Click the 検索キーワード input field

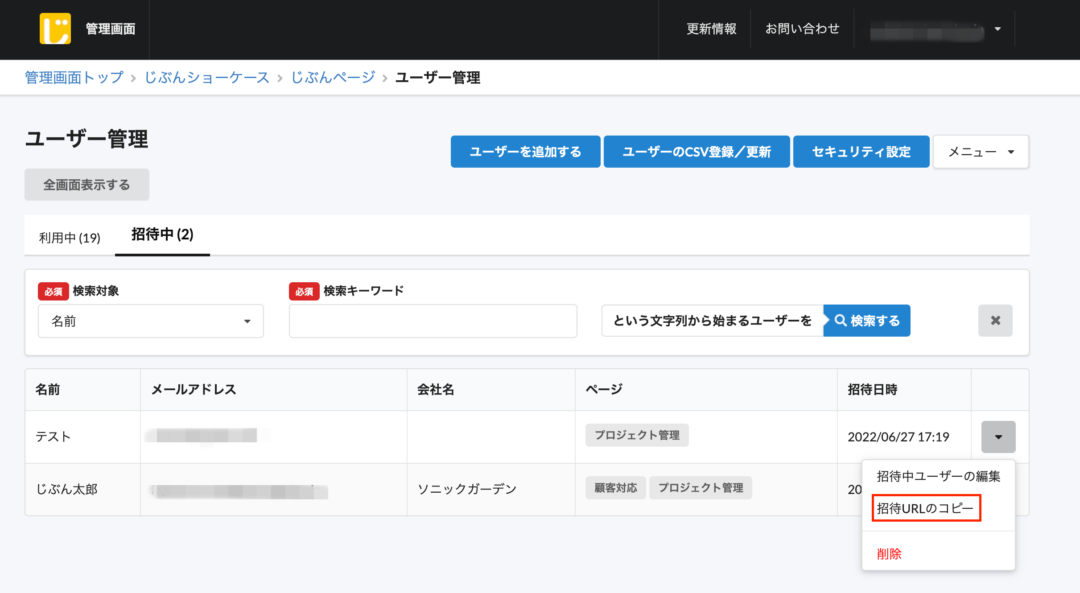(x=432, y=321)
